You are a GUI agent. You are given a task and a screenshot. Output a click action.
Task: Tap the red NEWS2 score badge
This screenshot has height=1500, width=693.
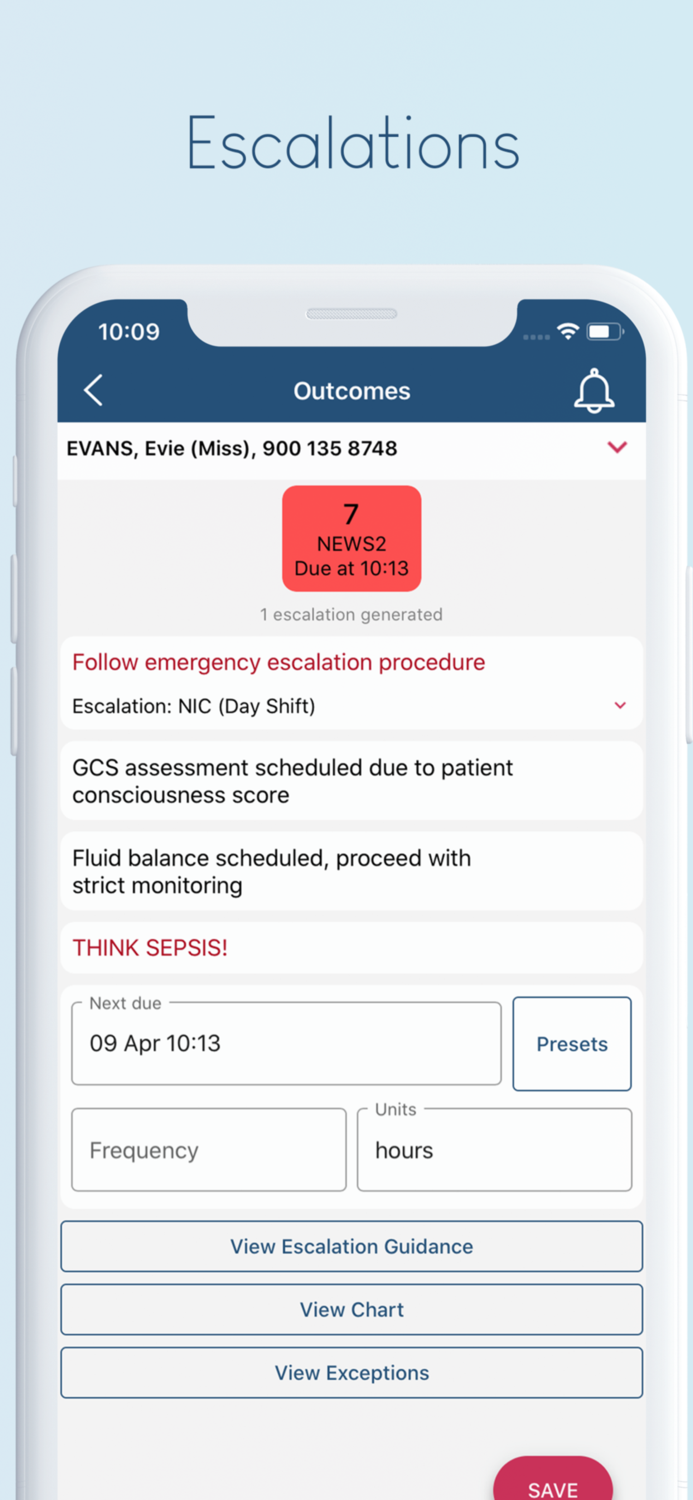click(x=351, y=539)
